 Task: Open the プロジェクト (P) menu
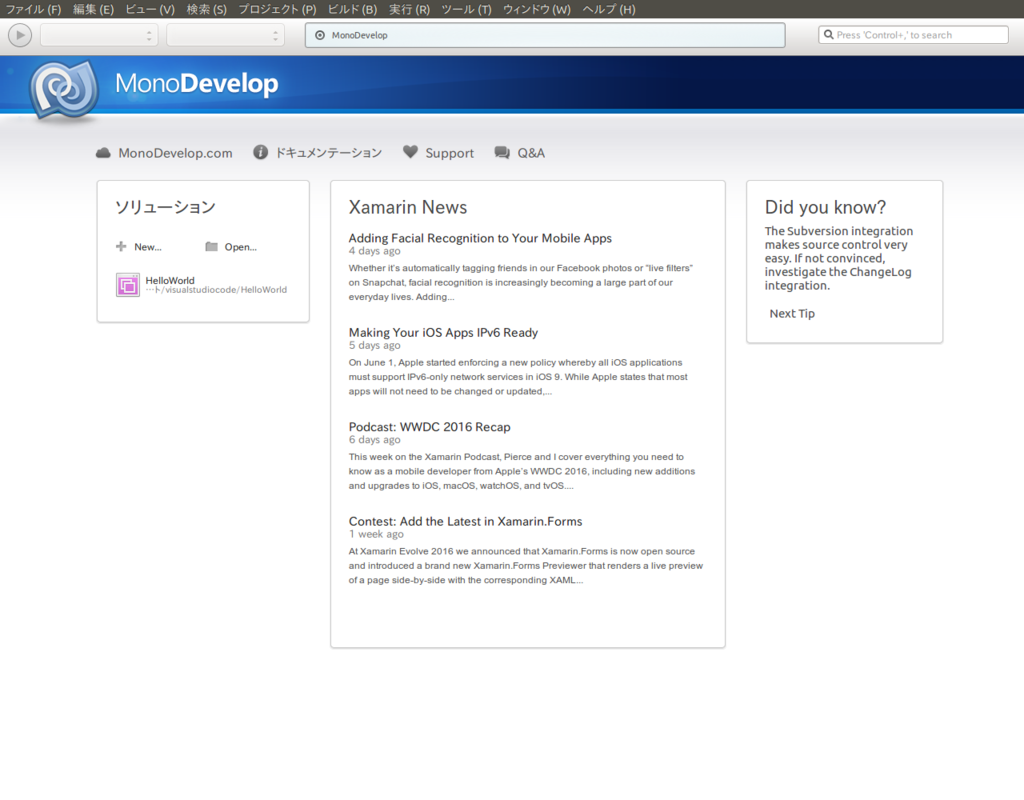click(x=277, y=9)
